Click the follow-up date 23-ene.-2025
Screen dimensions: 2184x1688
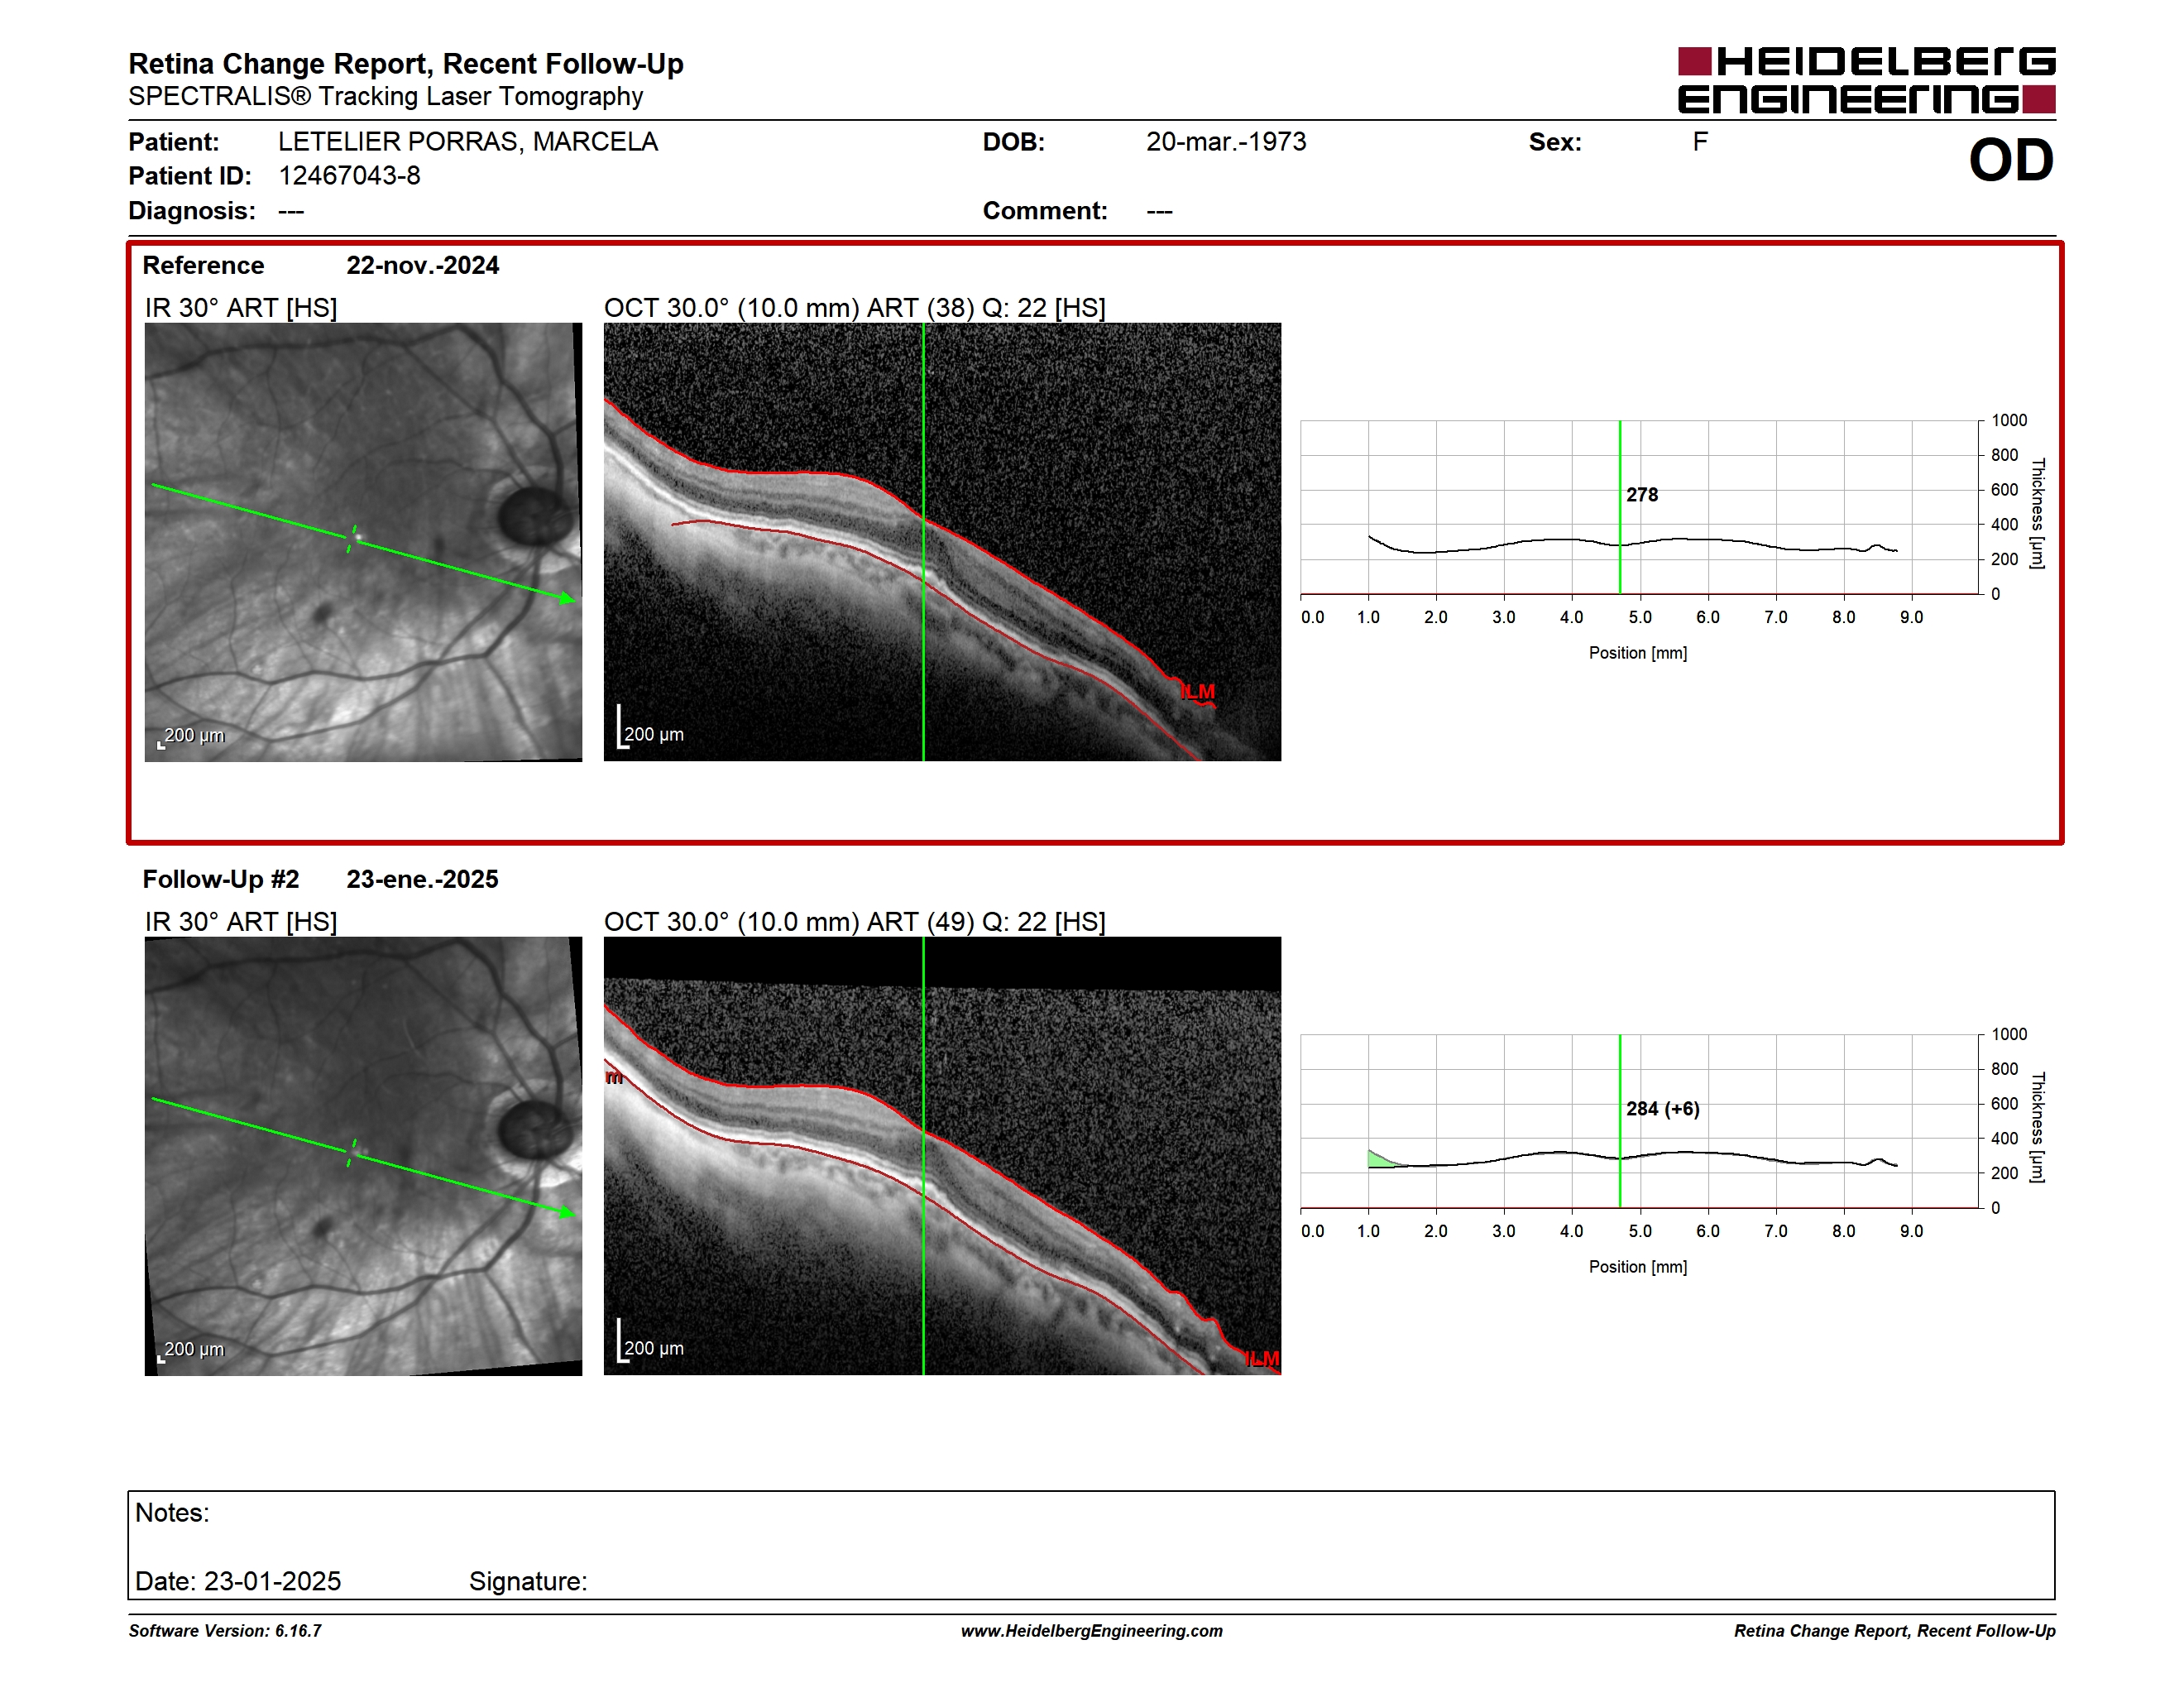422,879
